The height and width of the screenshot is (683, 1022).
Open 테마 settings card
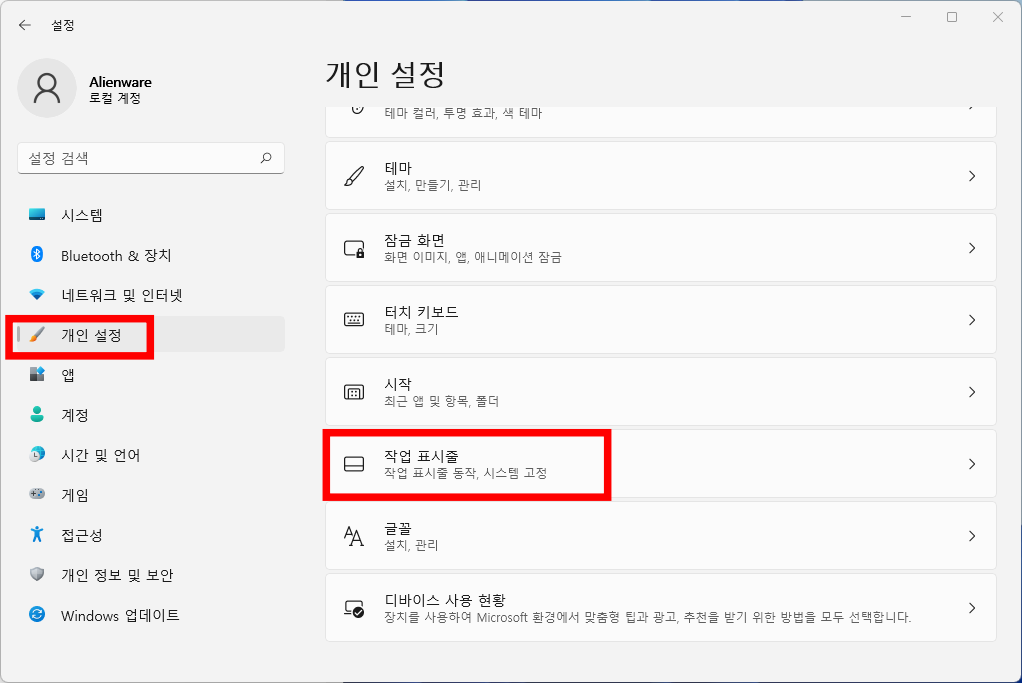pos(661,176)
